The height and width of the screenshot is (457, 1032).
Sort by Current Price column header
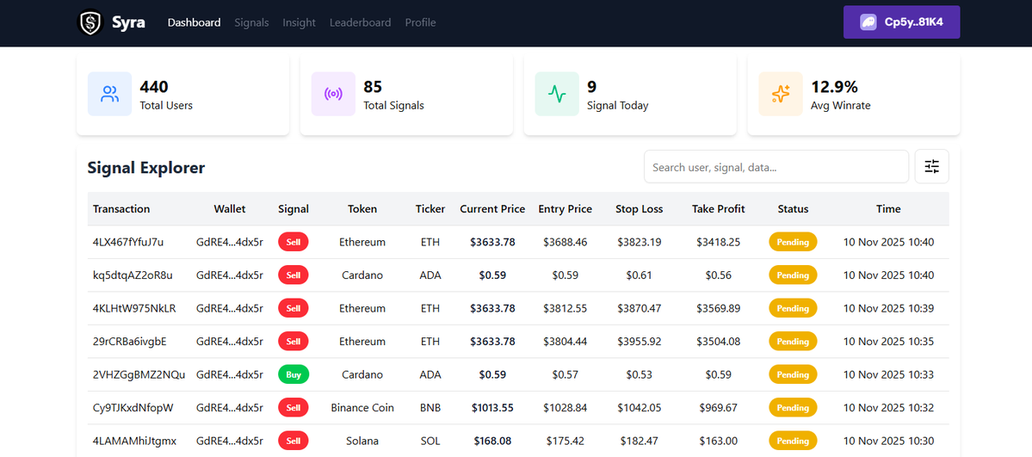492,209
